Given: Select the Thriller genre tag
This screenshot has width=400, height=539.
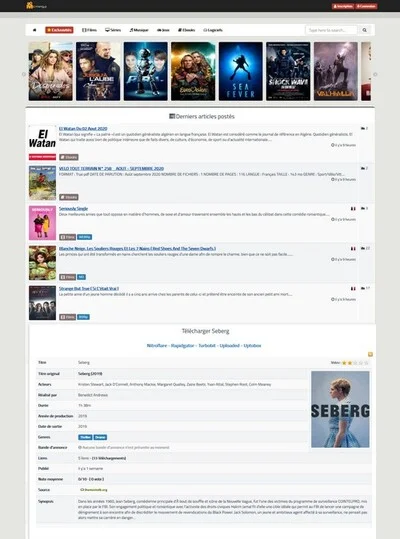Looking at the screenshot, I should click(x=85, y=437).
